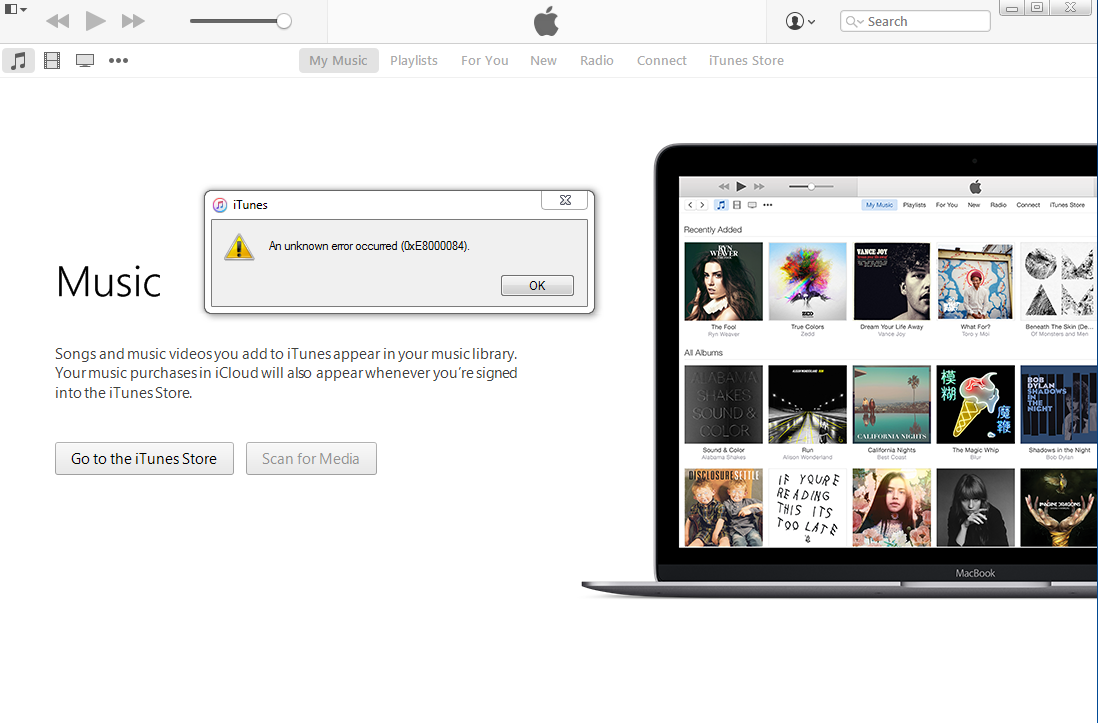Select the Disclosure Settle album cover
This screenshot has height=723, width=1098.
[723, 508]
